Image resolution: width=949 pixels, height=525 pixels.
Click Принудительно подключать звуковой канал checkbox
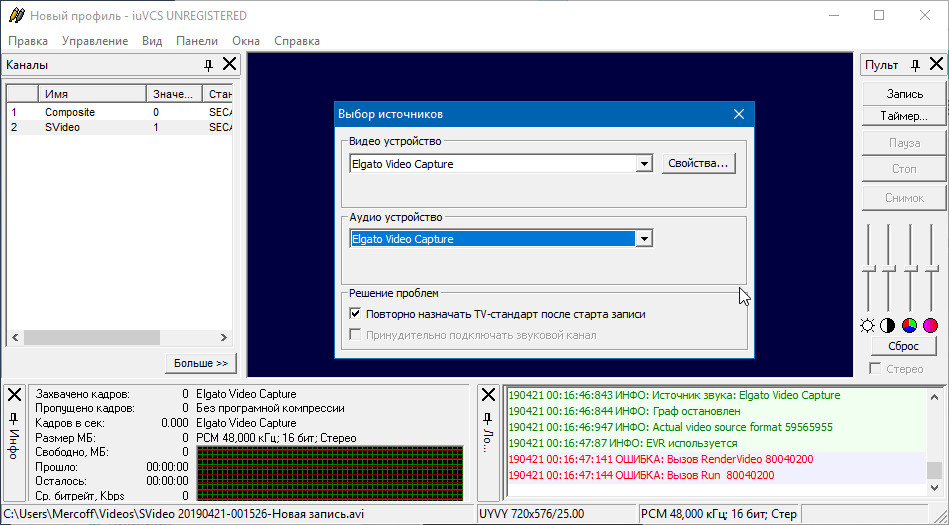(355, 335)
